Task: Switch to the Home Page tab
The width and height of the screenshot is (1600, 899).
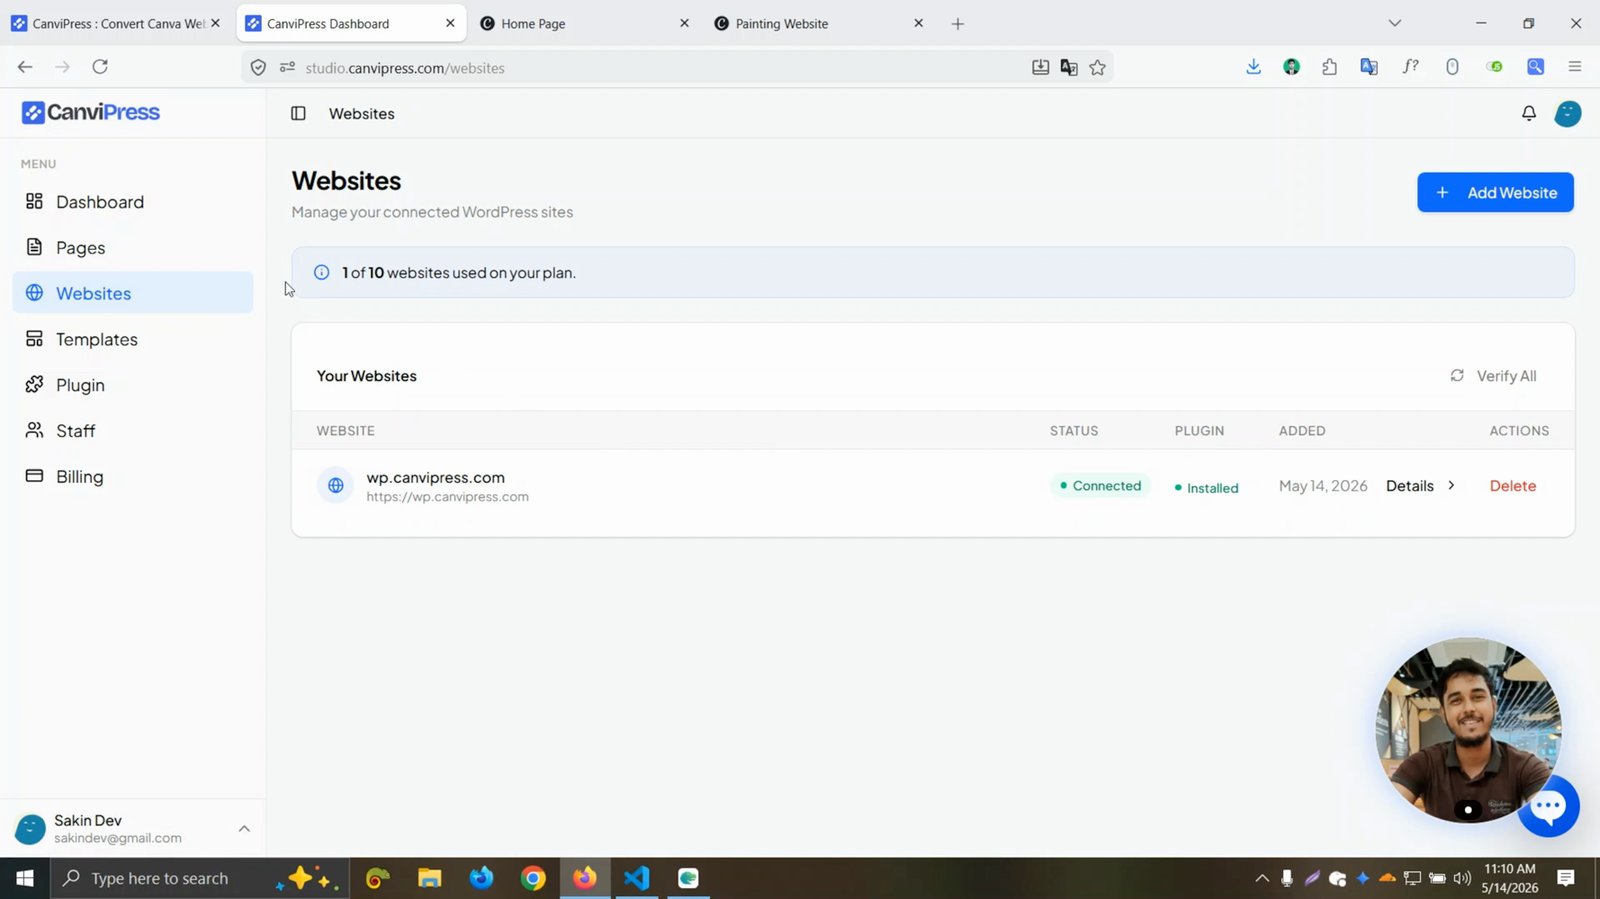Action: 585,23
